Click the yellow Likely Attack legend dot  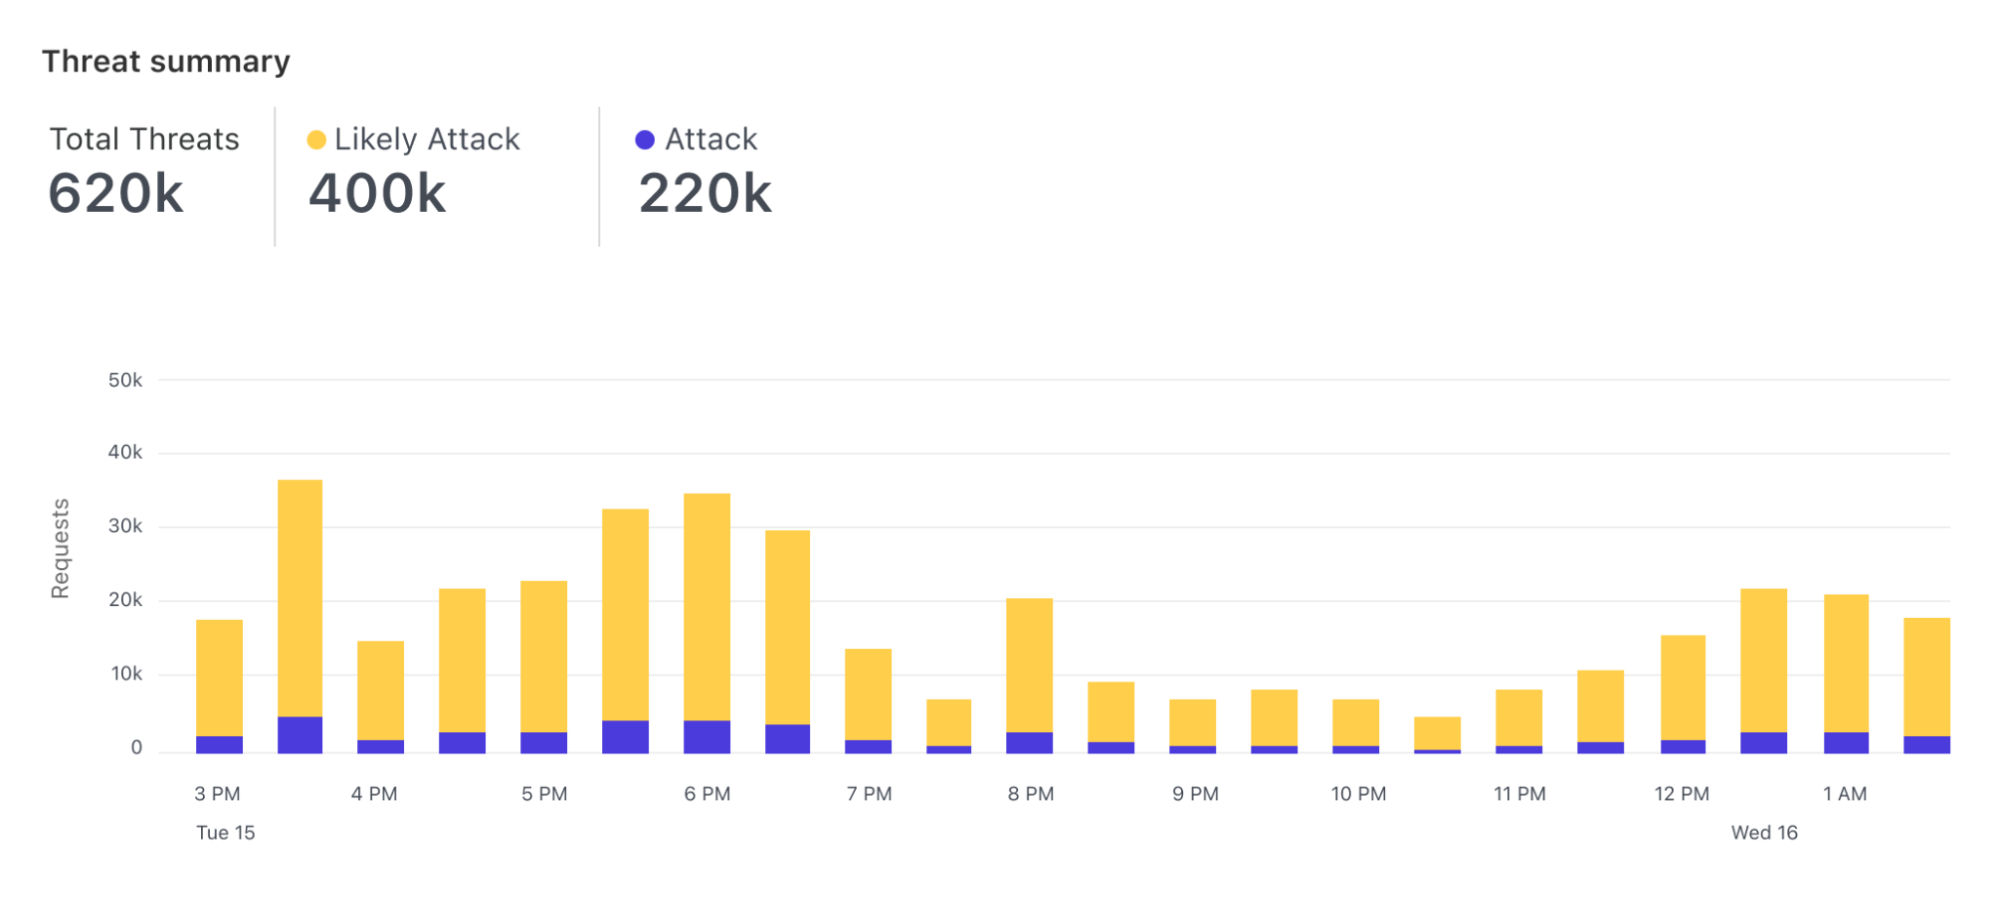tap(316, 140)
